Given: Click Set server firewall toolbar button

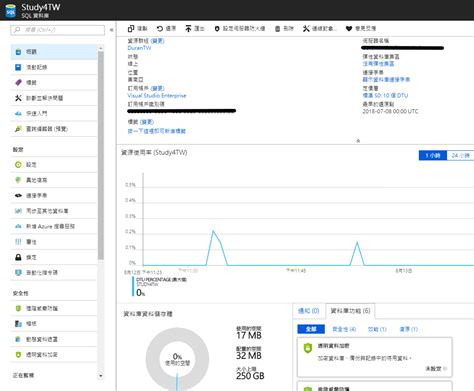Looking at the screenshot, I should tap(240, 29).
